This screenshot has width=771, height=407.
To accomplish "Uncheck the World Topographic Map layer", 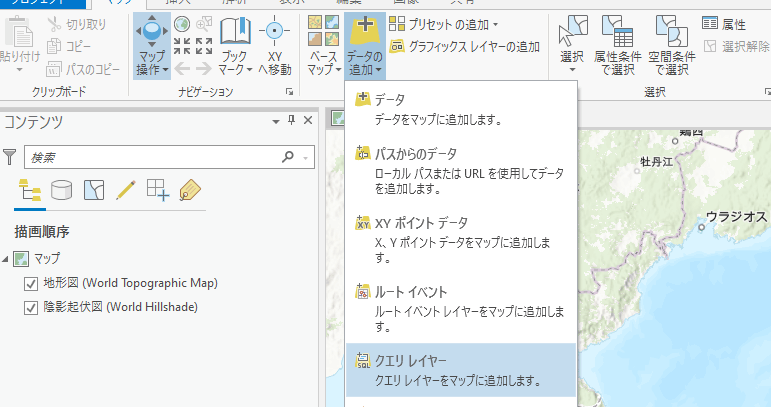I will pos(31,284).
